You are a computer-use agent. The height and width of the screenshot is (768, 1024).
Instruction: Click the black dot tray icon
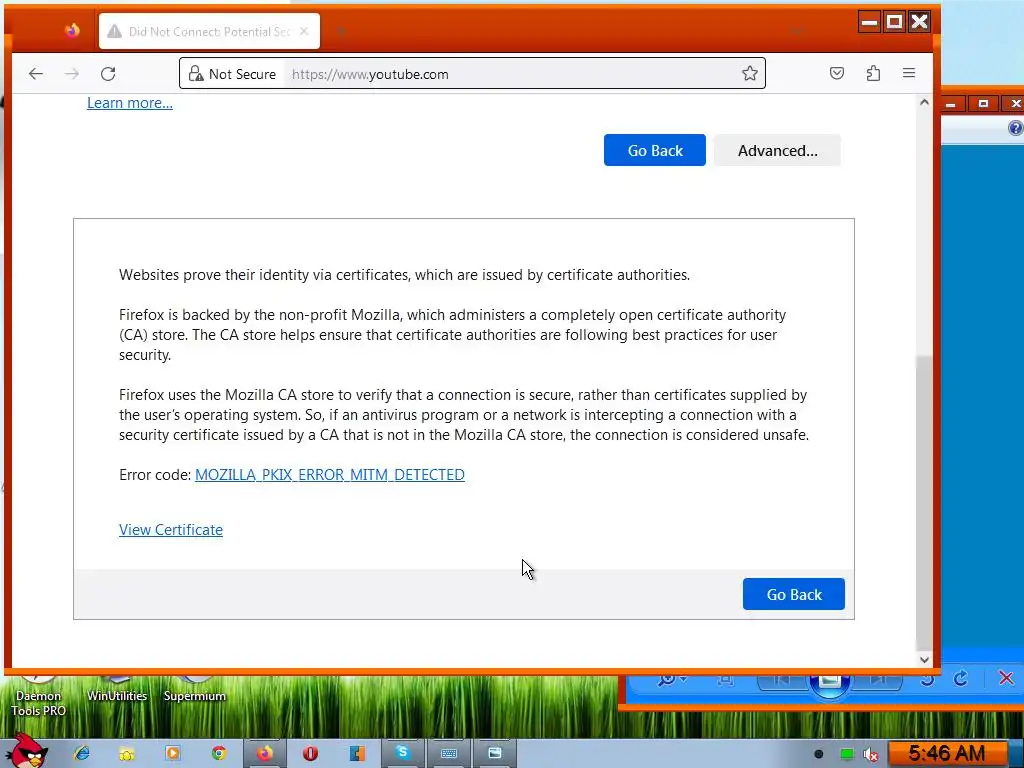point(818,754)
